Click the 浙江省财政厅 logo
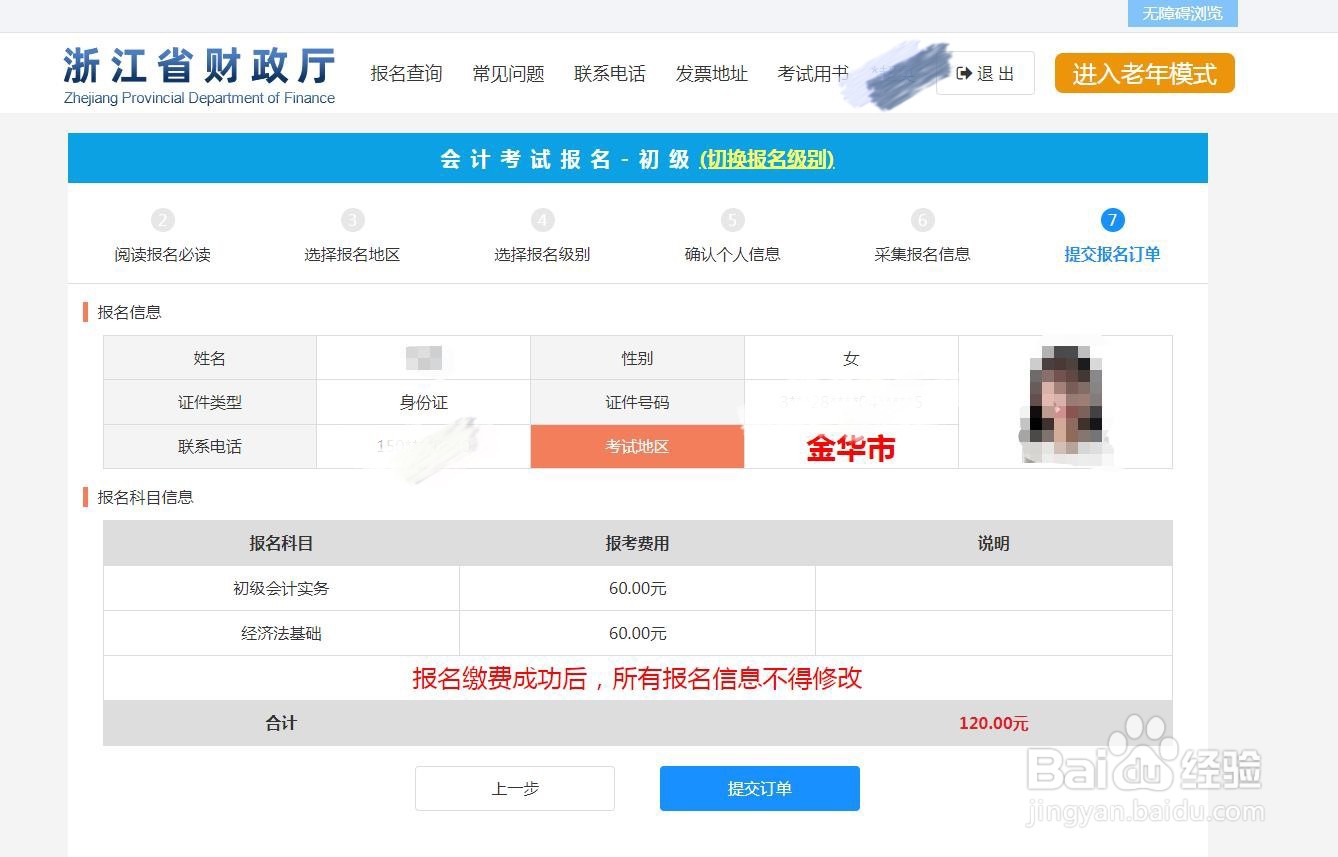 198,72
